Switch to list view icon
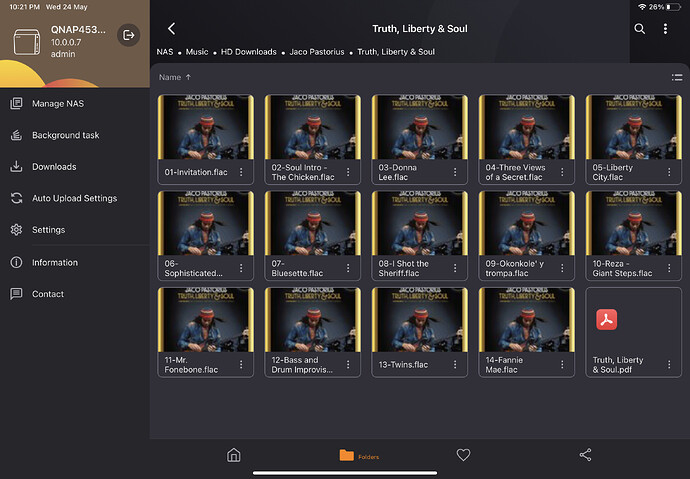 click(x=677, y=77)
